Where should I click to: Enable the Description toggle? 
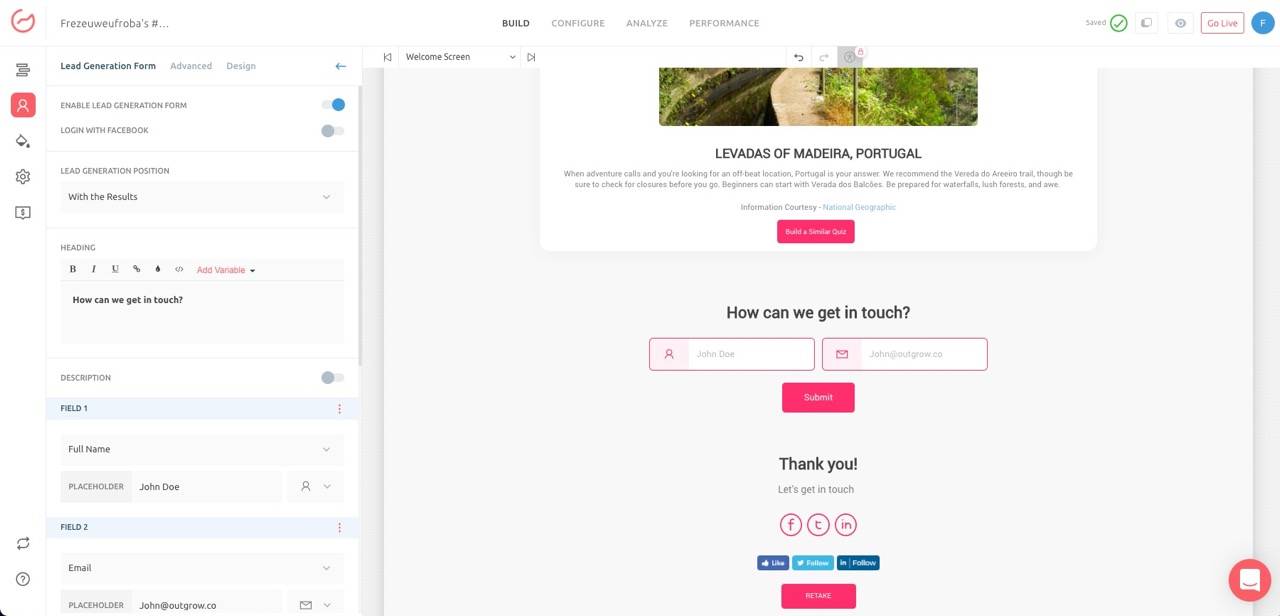pyautogui.click(x=333, y=378)
